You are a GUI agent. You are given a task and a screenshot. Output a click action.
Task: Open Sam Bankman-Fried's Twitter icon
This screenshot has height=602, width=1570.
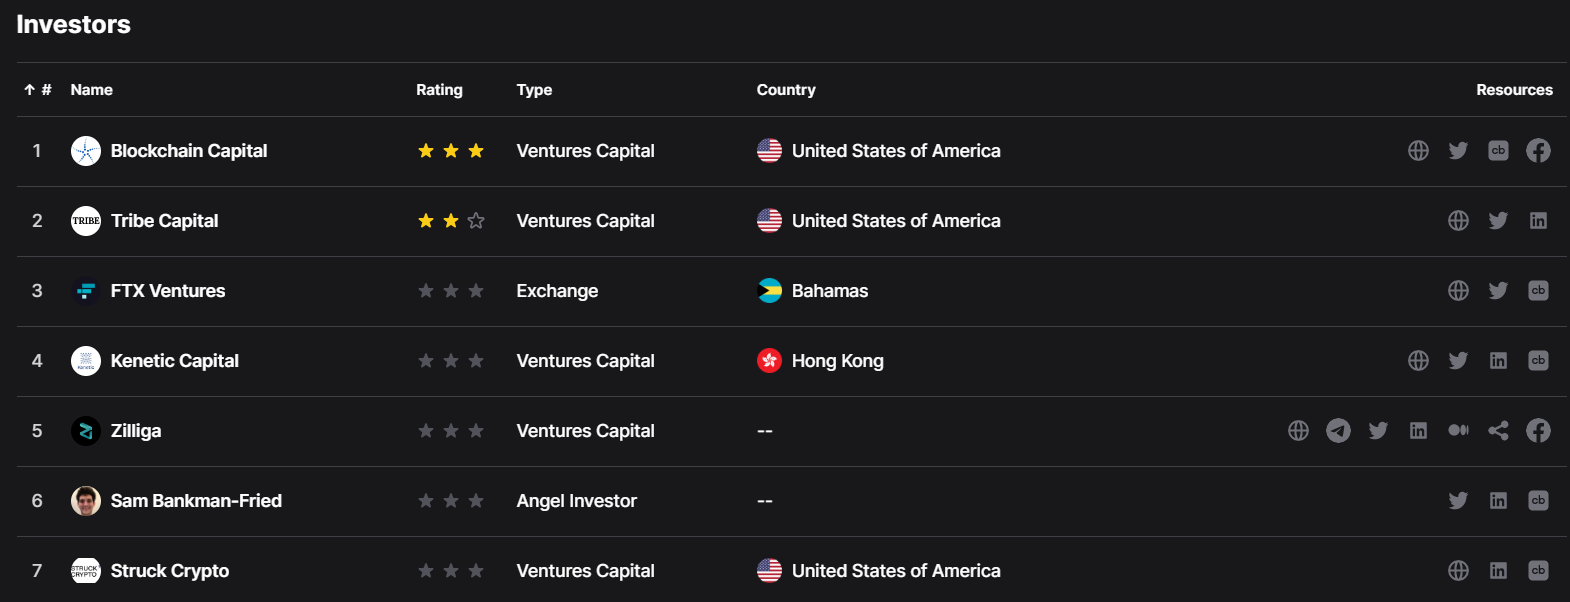click(1458, 501)
